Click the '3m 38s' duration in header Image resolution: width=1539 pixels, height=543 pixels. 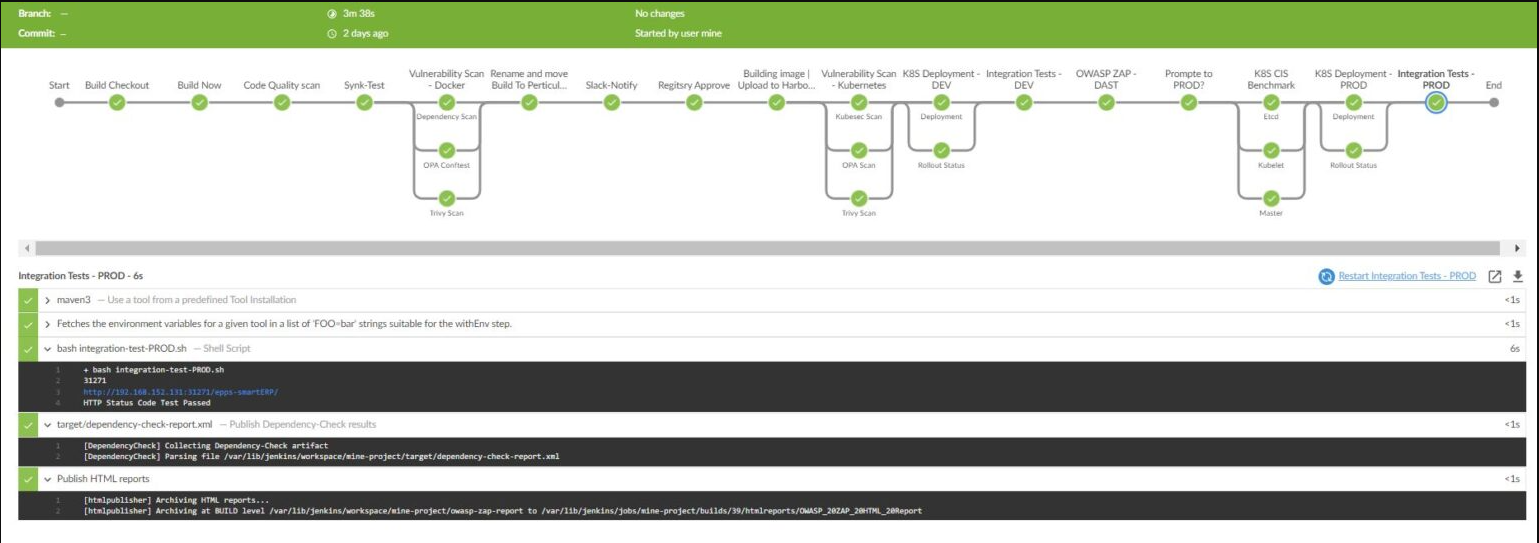pos(358,14)
